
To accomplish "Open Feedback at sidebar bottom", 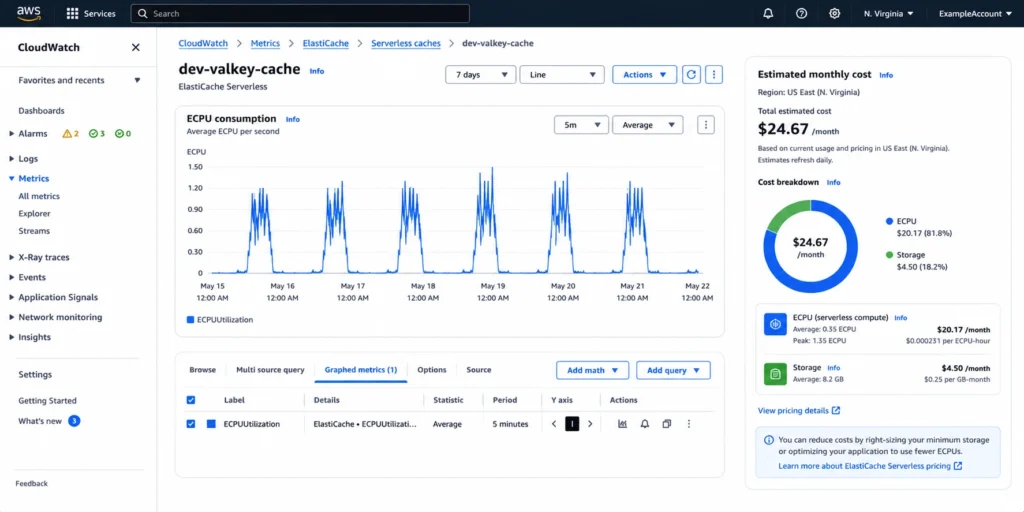I will (x=31, y=484).
